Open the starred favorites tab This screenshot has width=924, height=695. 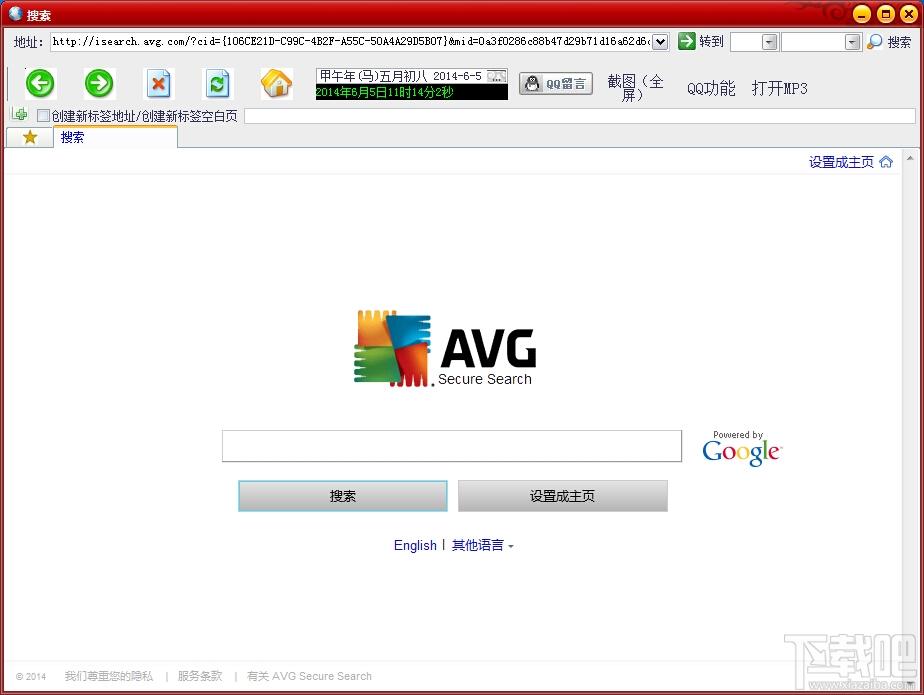(29, 137)
